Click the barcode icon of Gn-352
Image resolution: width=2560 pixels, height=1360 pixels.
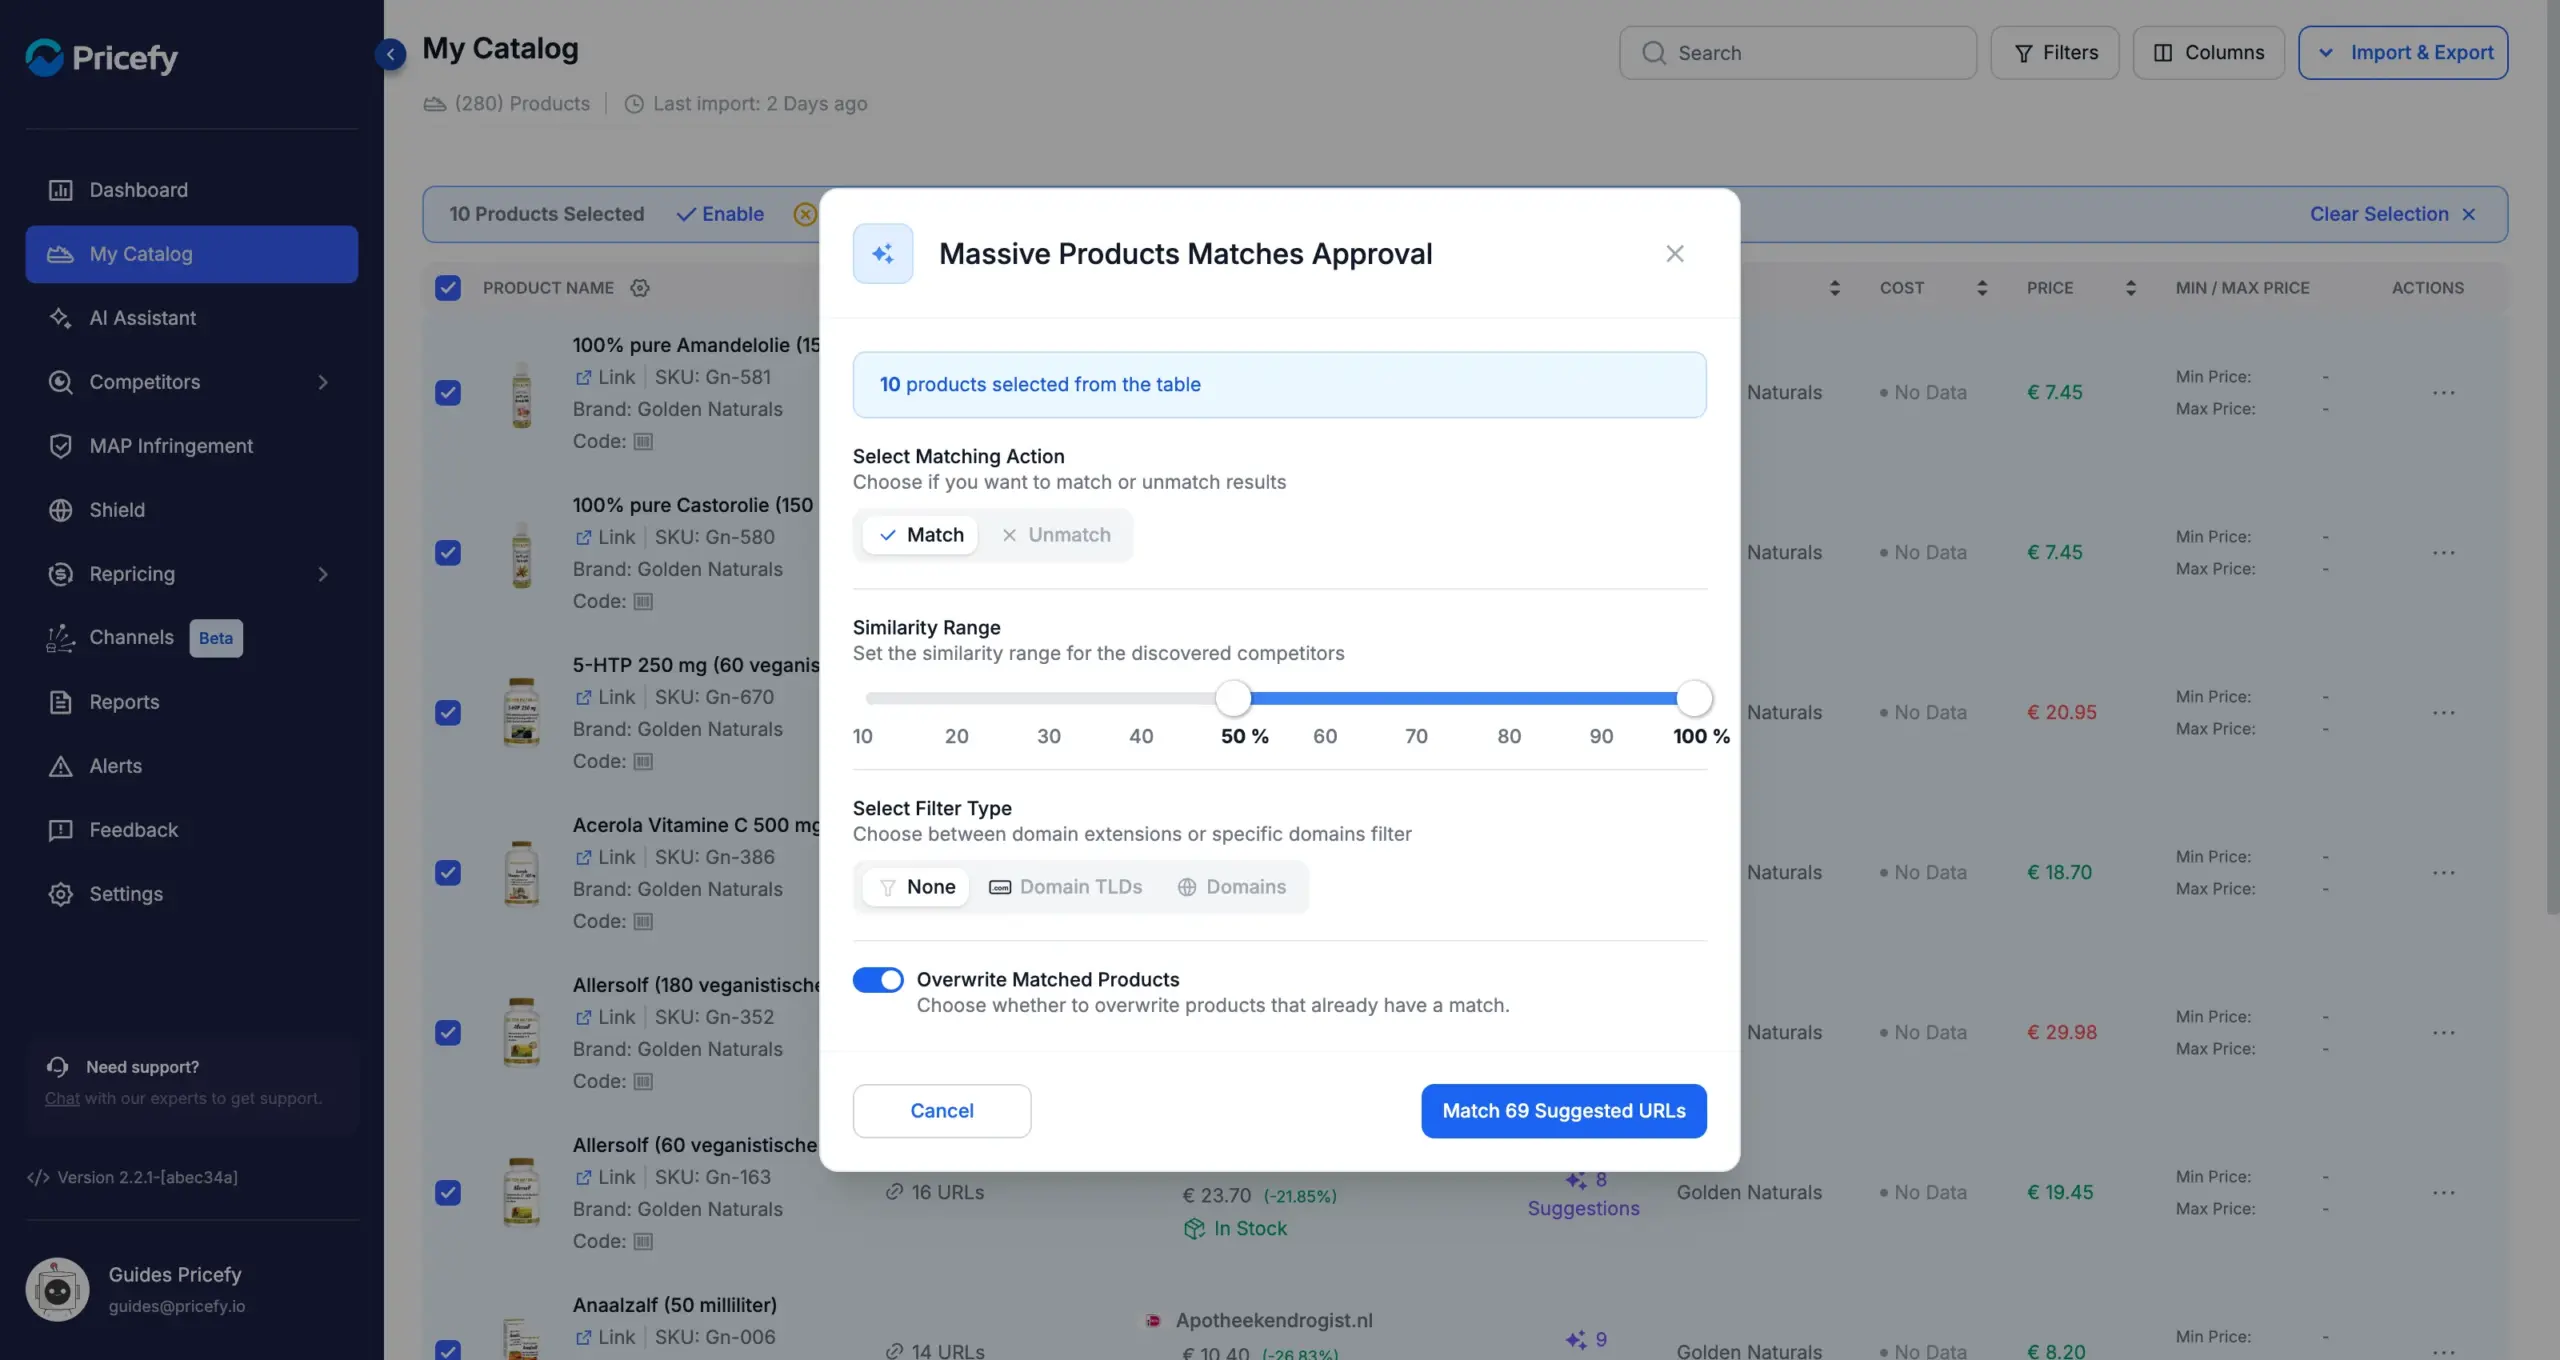[643, 1081]
